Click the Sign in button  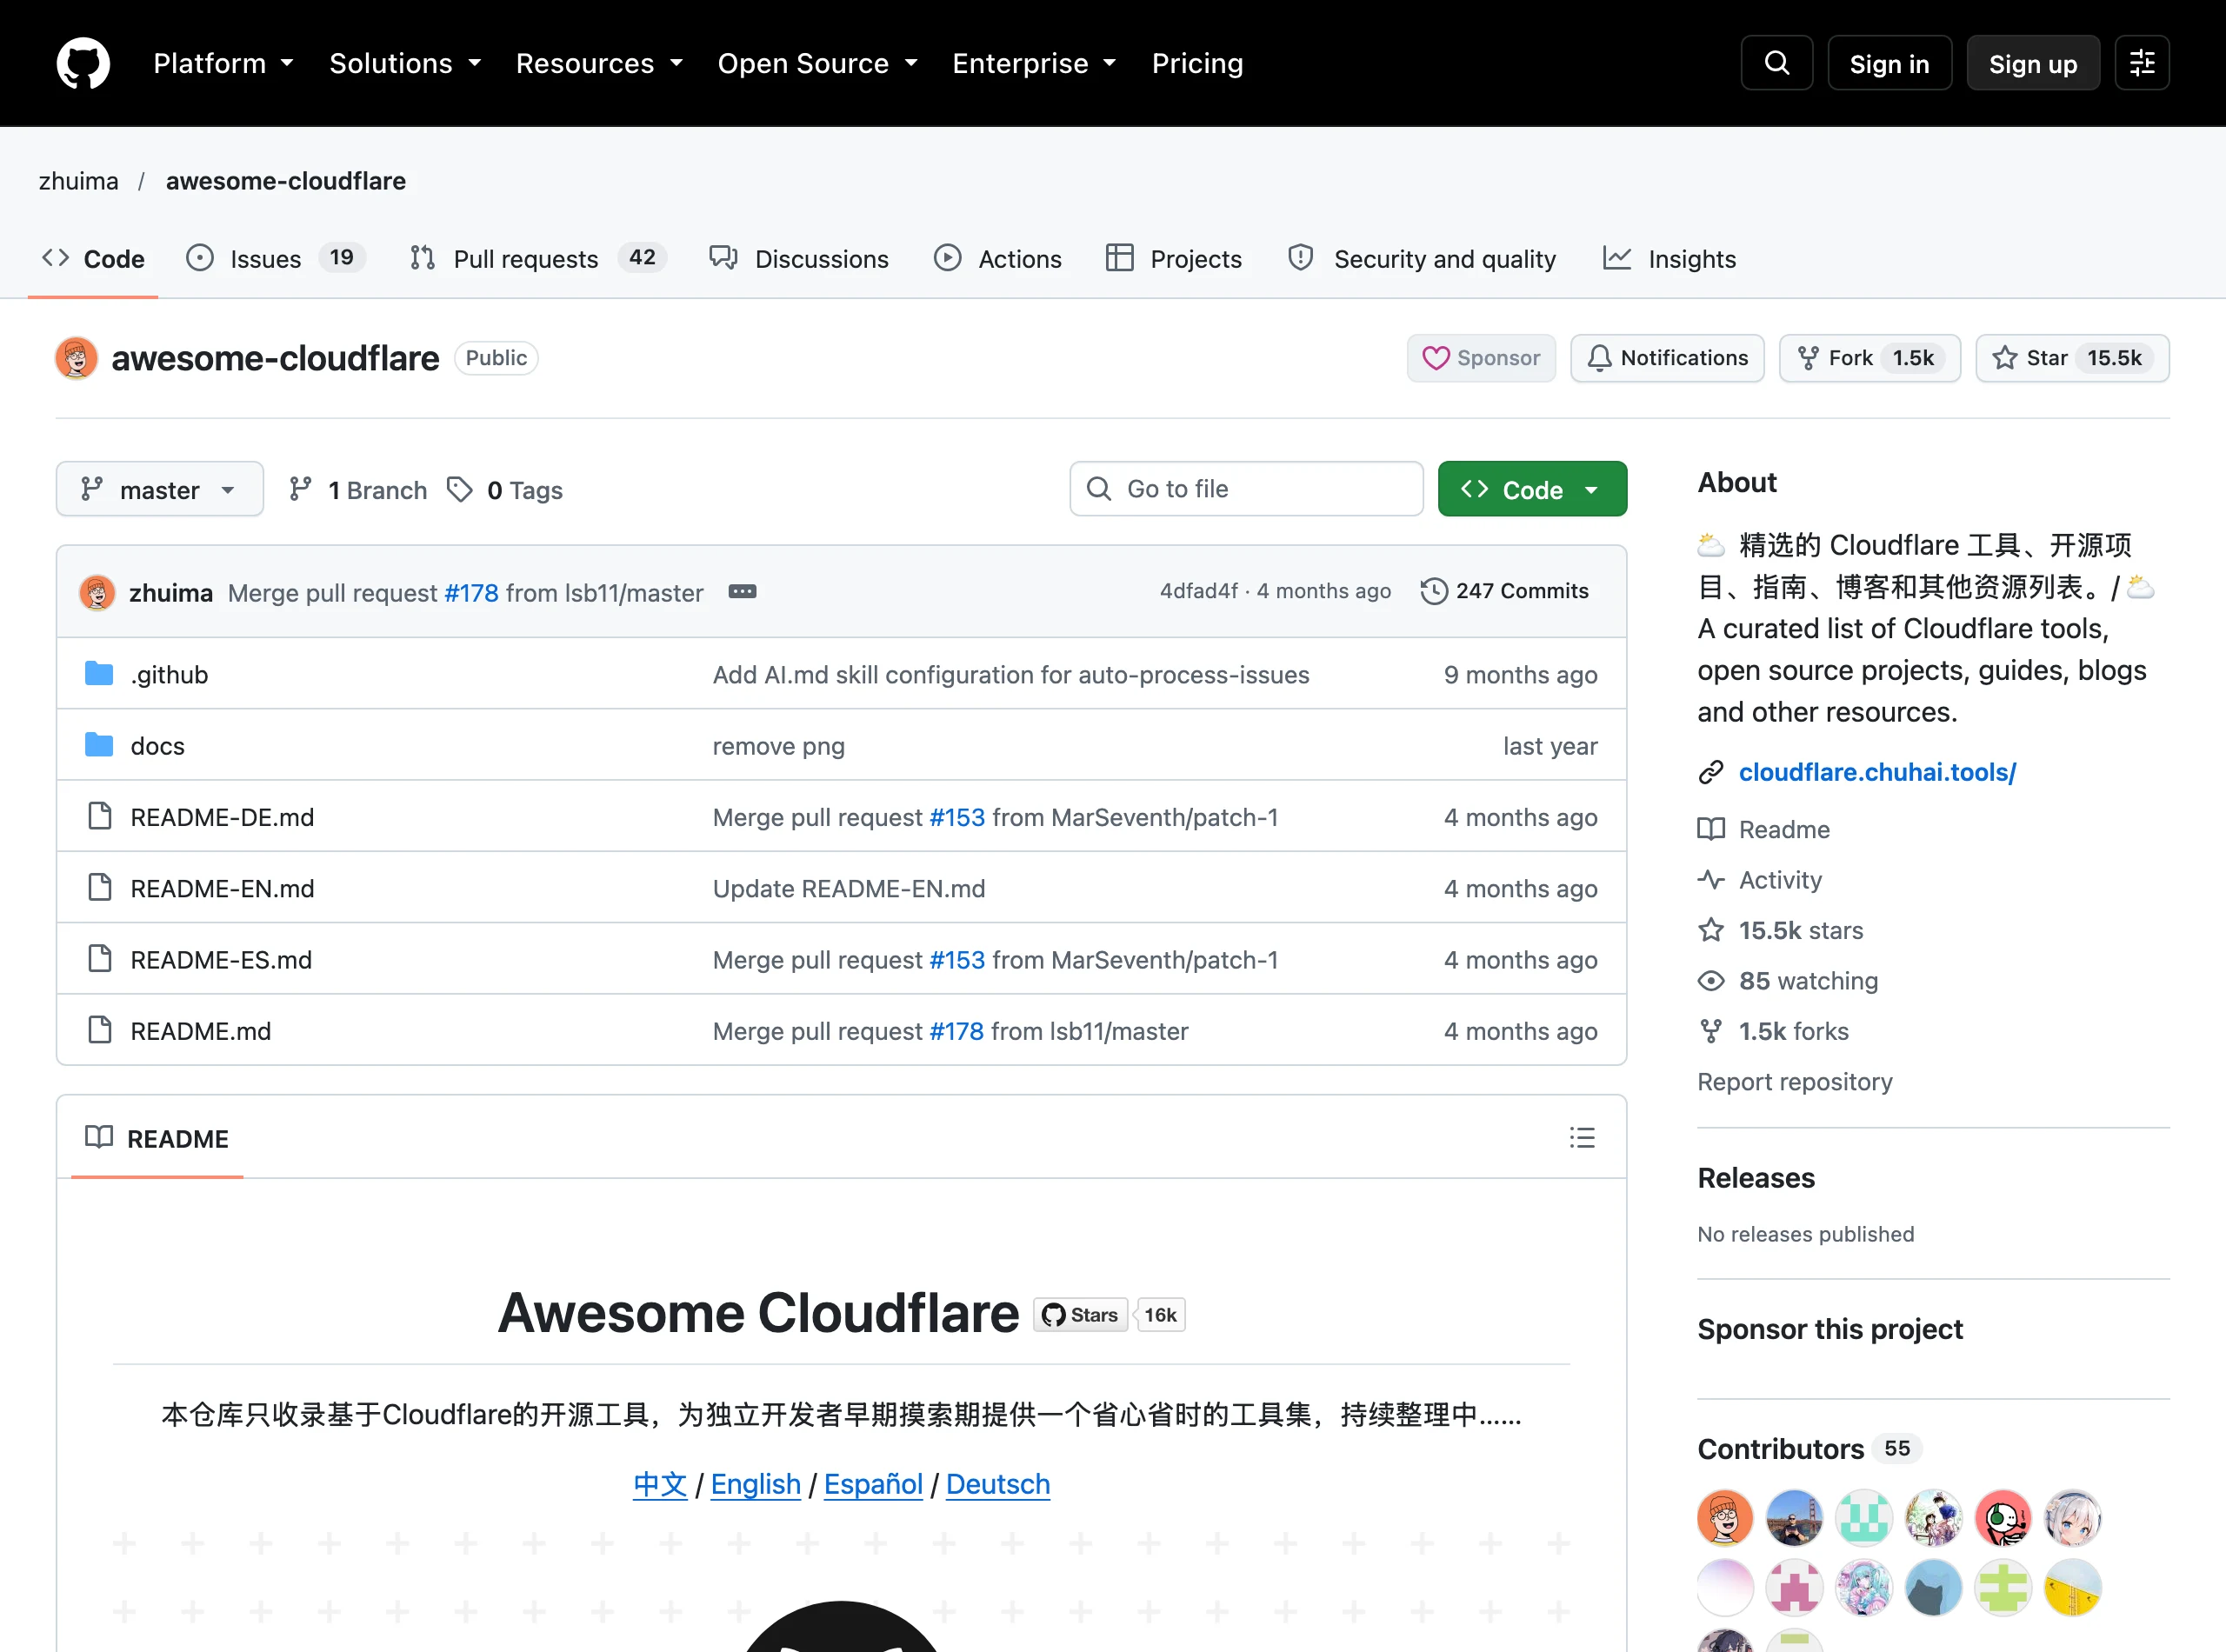click(x=1889, y=63)
